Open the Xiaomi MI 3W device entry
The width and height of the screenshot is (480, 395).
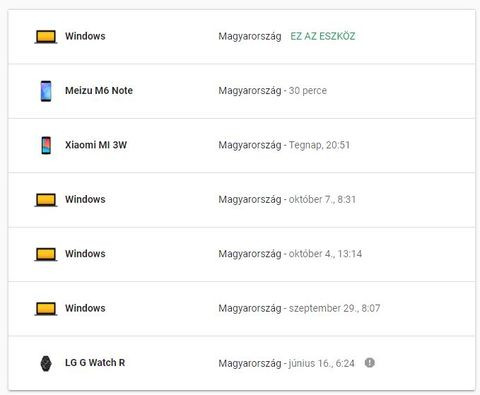[x=242, y=145]
